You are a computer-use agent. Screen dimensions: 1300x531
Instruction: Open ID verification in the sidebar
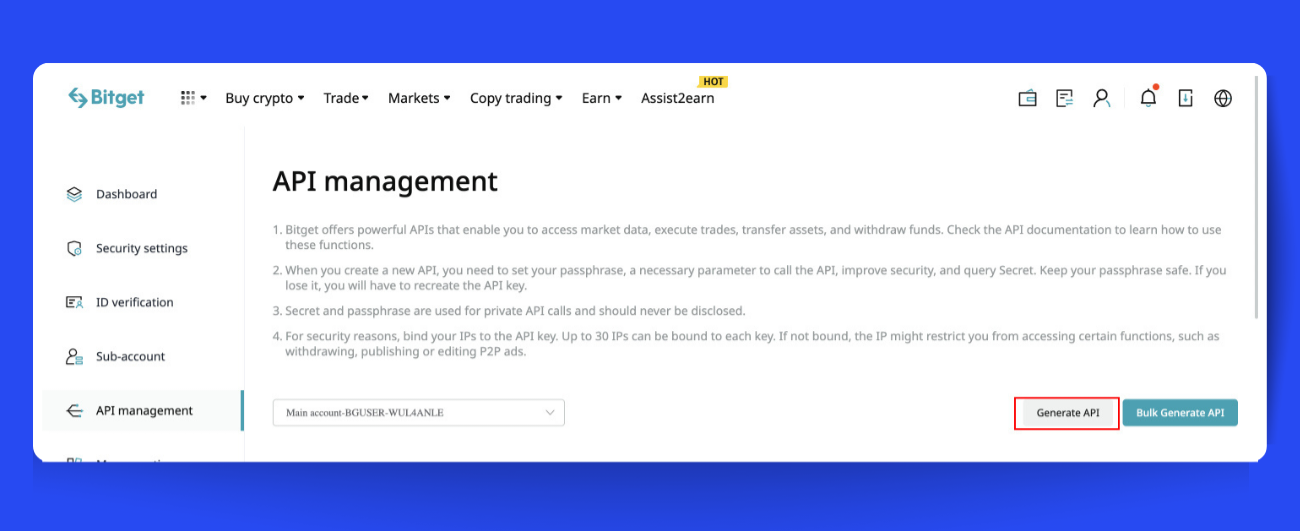(x=135, y=302)
